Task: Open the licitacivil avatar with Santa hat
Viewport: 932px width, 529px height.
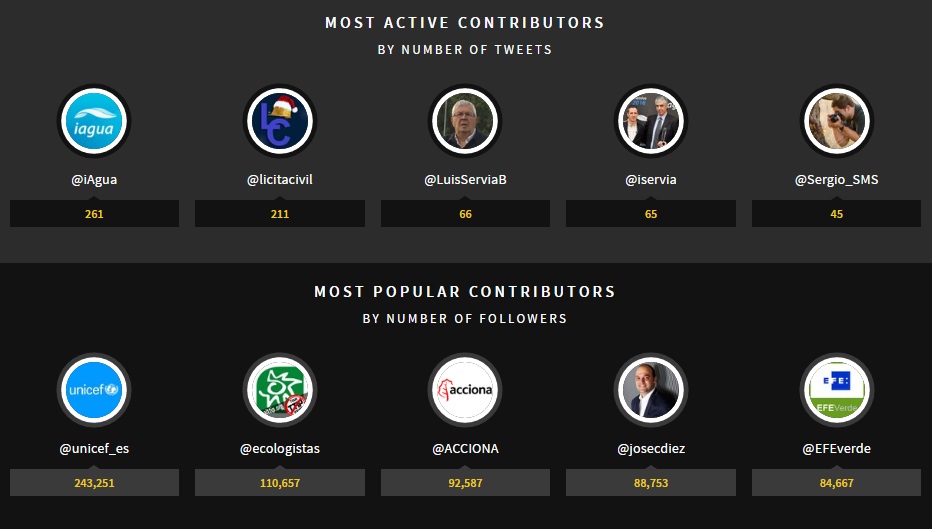Action: point(280,121)
